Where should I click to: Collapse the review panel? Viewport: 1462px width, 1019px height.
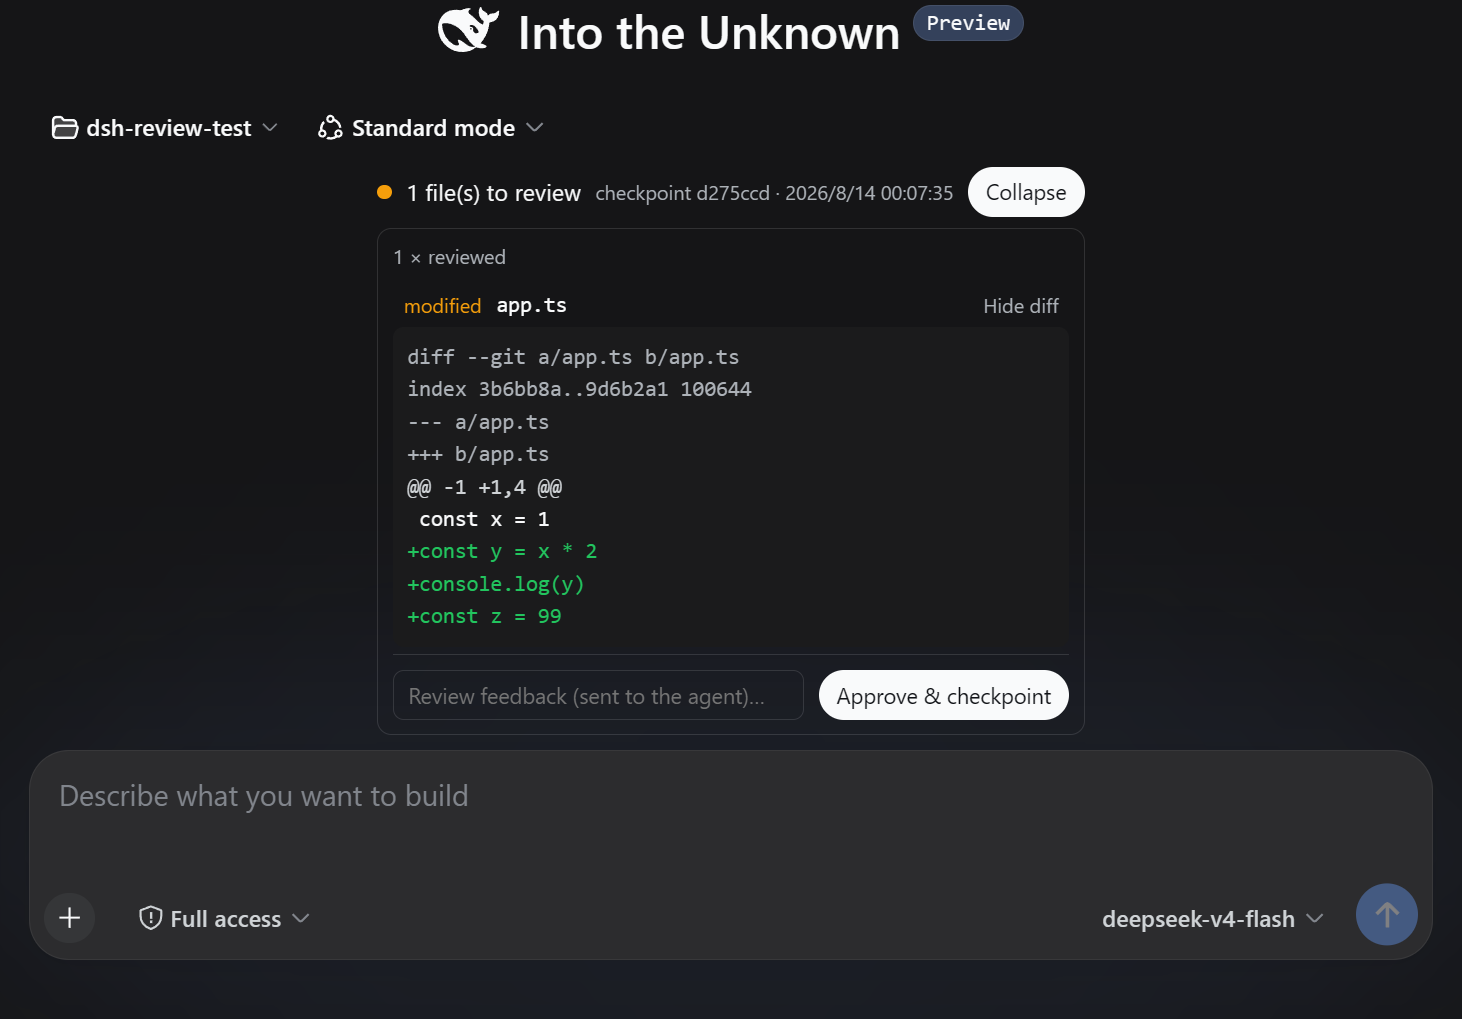click(x=1026, y=192)
